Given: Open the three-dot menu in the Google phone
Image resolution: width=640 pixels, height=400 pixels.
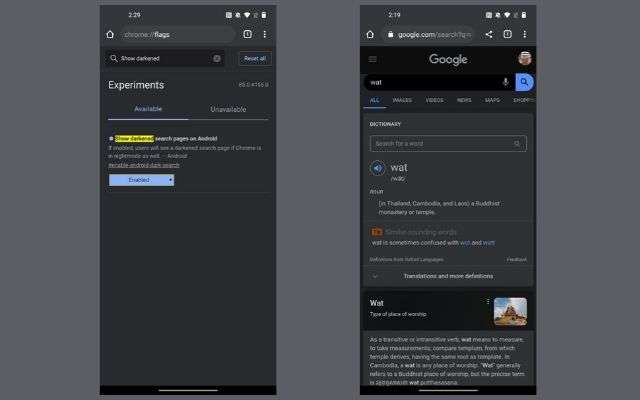Looking at the screenshot, I should pos(525,34).
